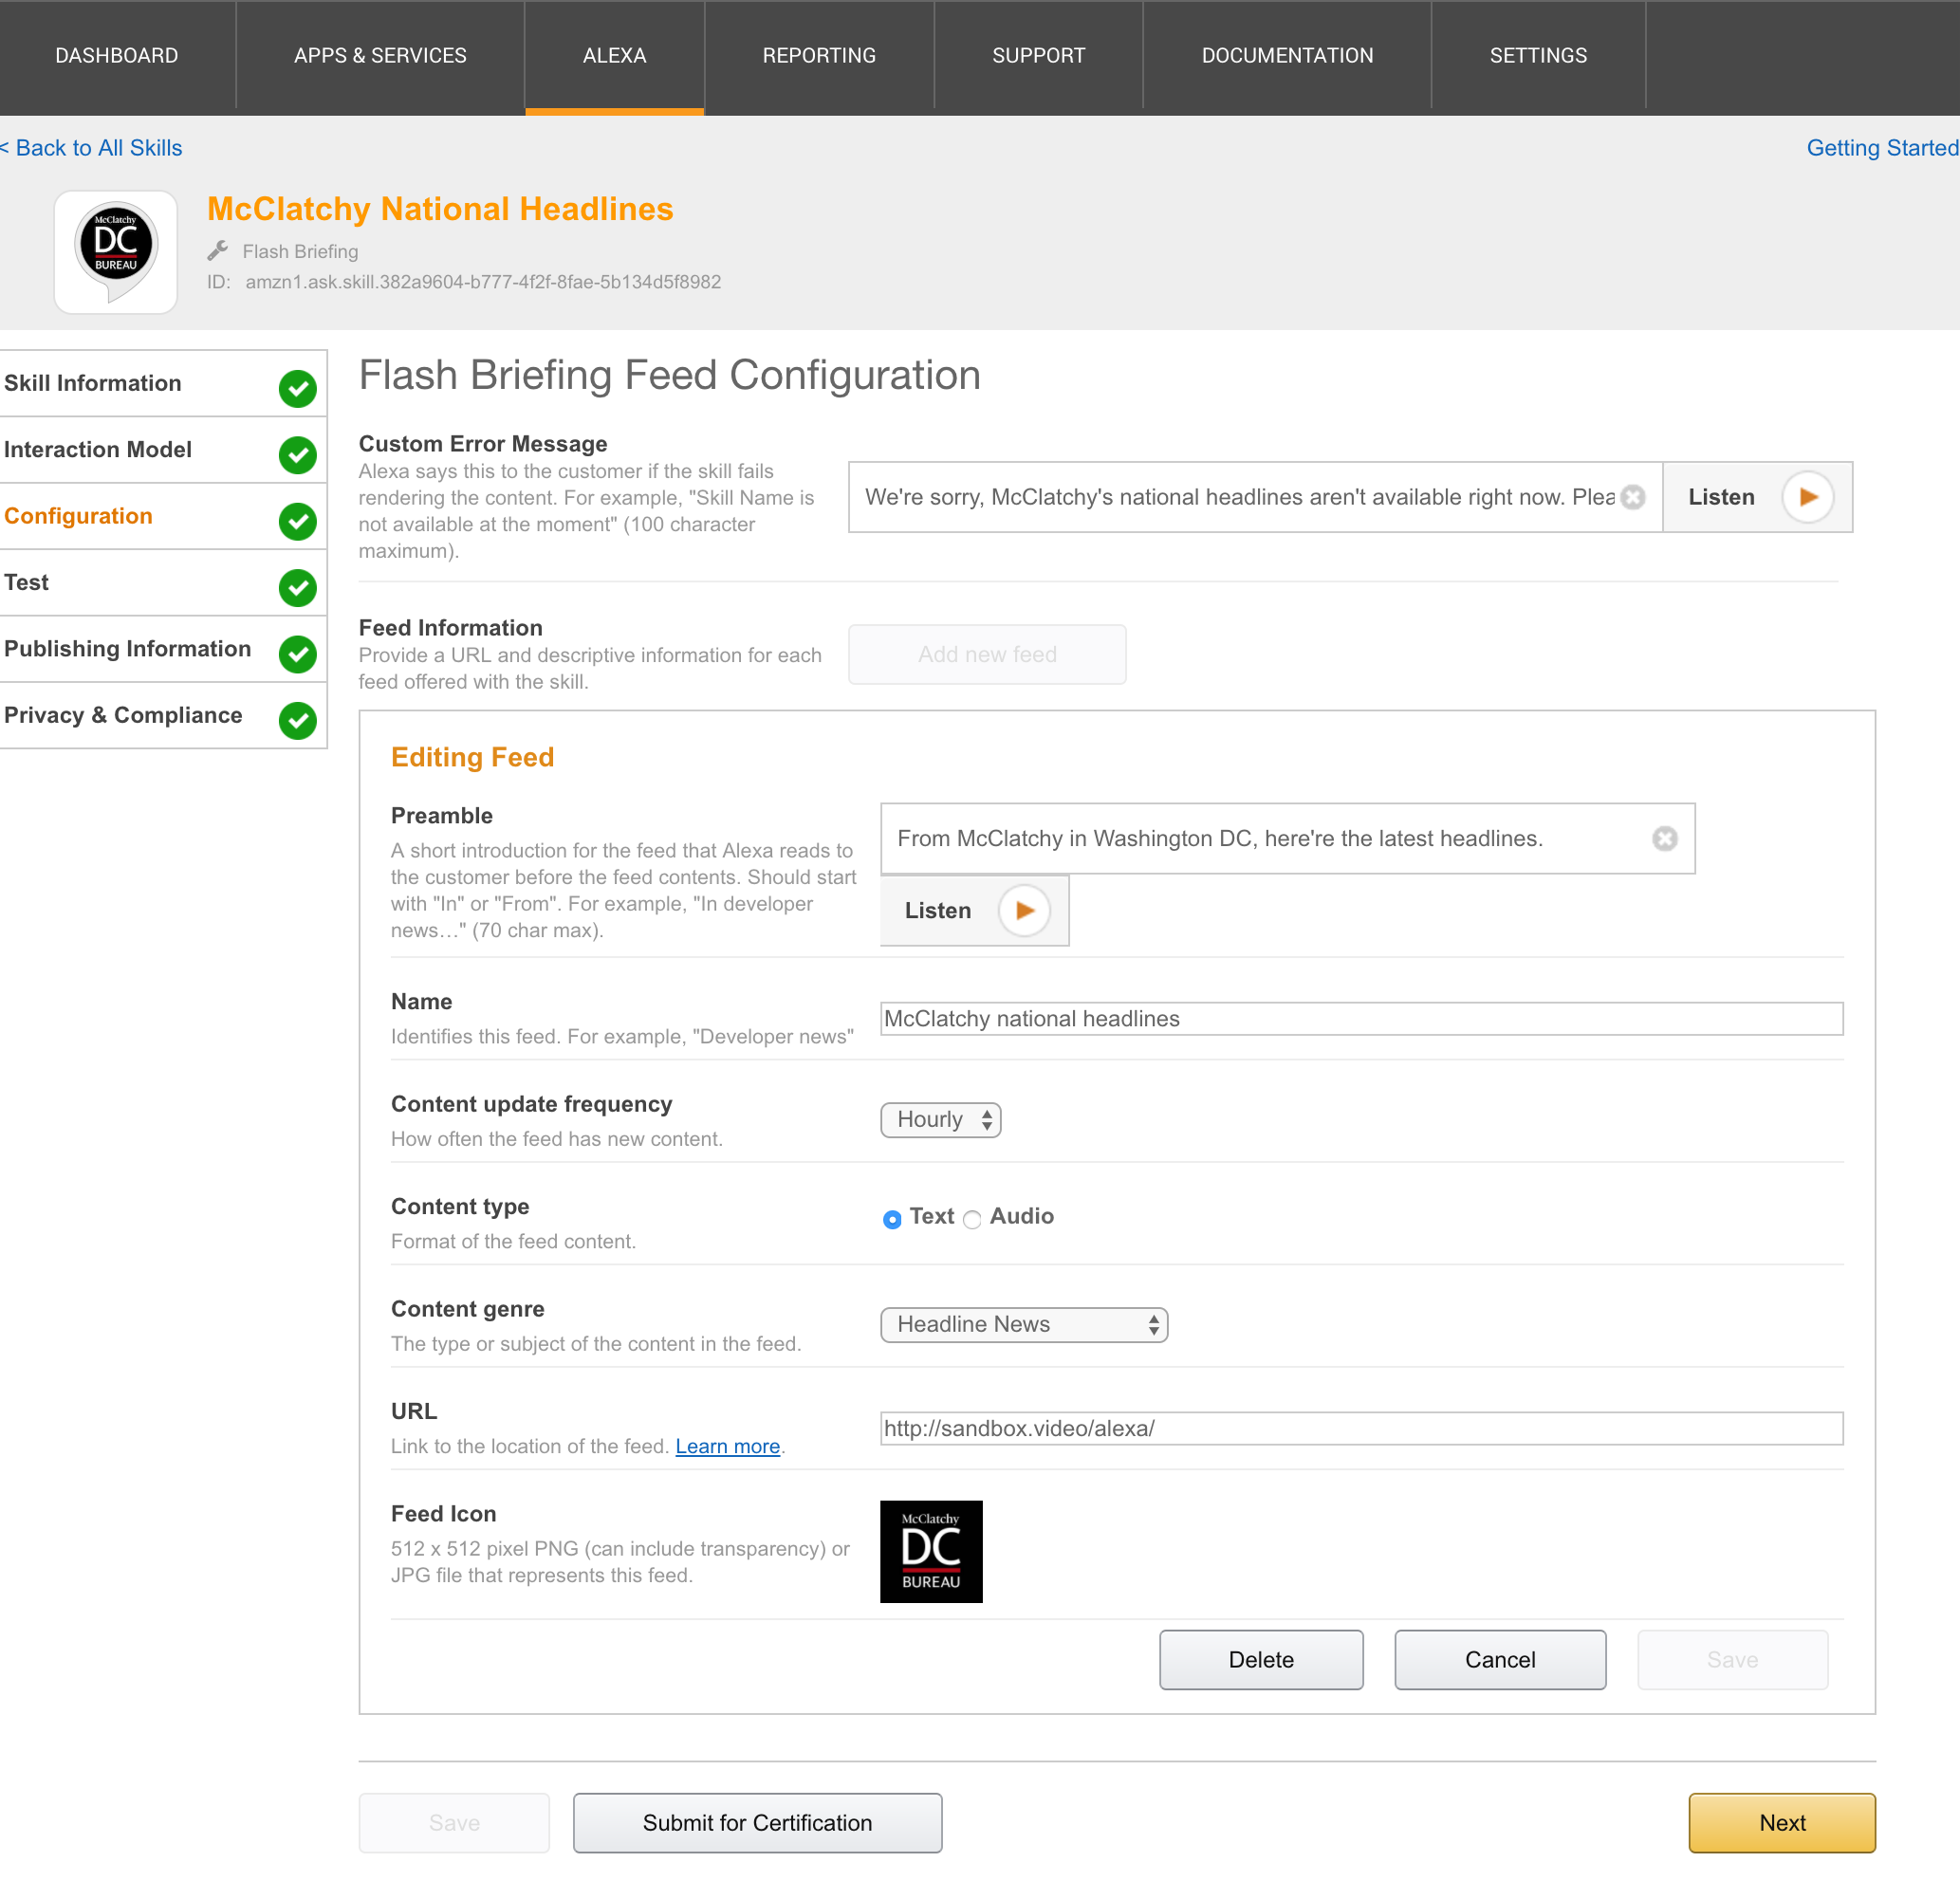Delete the feed being edited
This screenshot has width=1960, height=1899.
(1260, 1659)
